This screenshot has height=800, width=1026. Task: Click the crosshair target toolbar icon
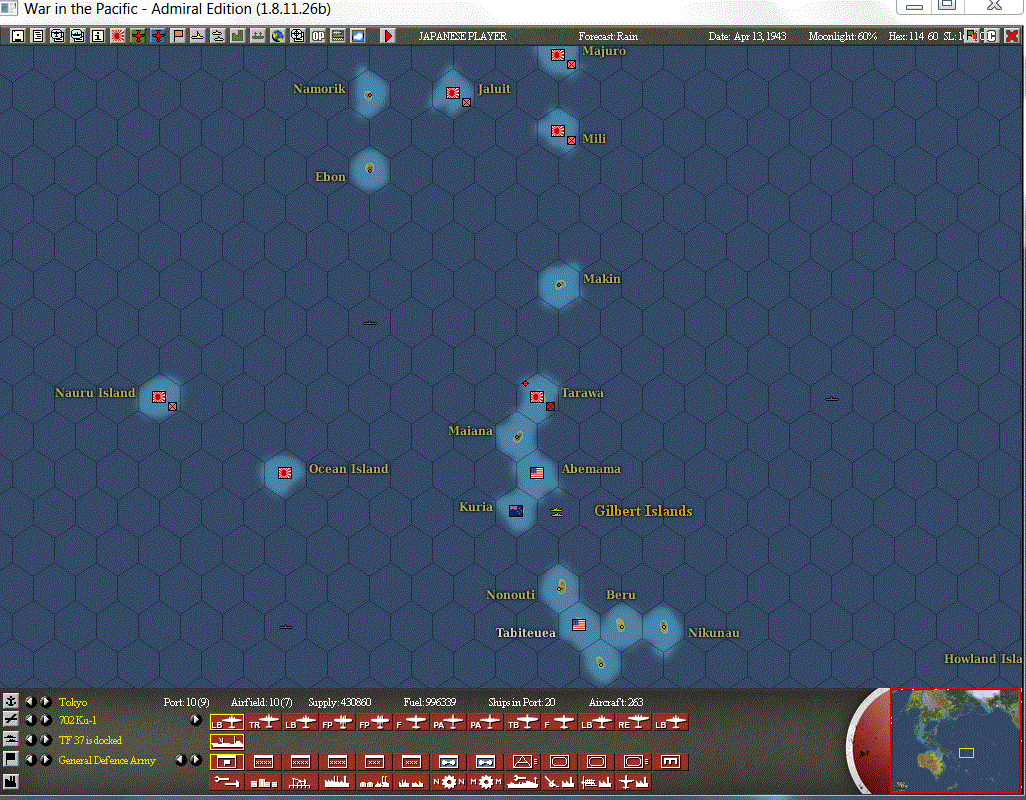tap(298, 36)
